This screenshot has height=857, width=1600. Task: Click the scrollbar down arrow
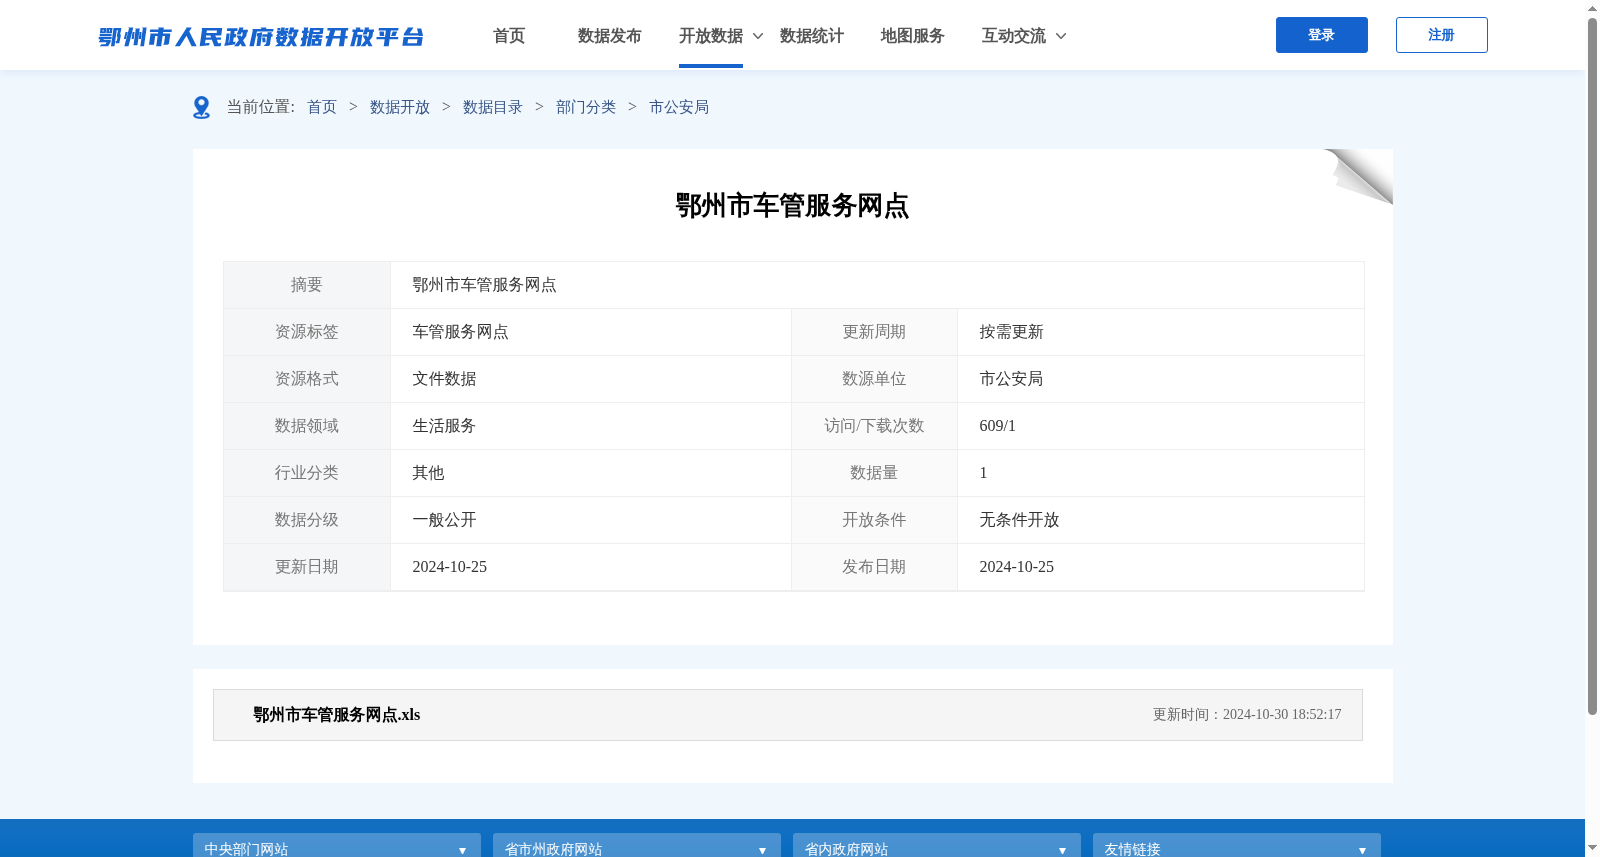click(1592, 848)
